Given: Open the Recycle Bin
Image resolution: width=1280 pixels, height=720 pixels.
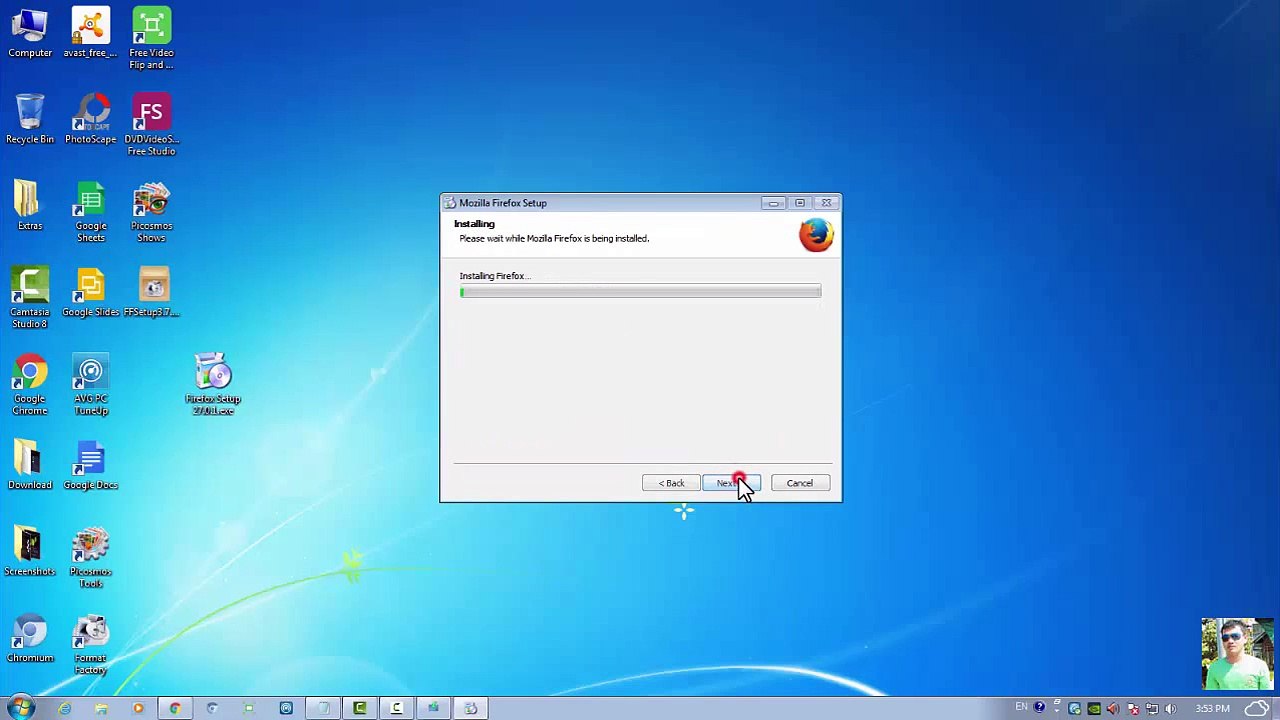Looking at the screenshot, I should [30, 120].
